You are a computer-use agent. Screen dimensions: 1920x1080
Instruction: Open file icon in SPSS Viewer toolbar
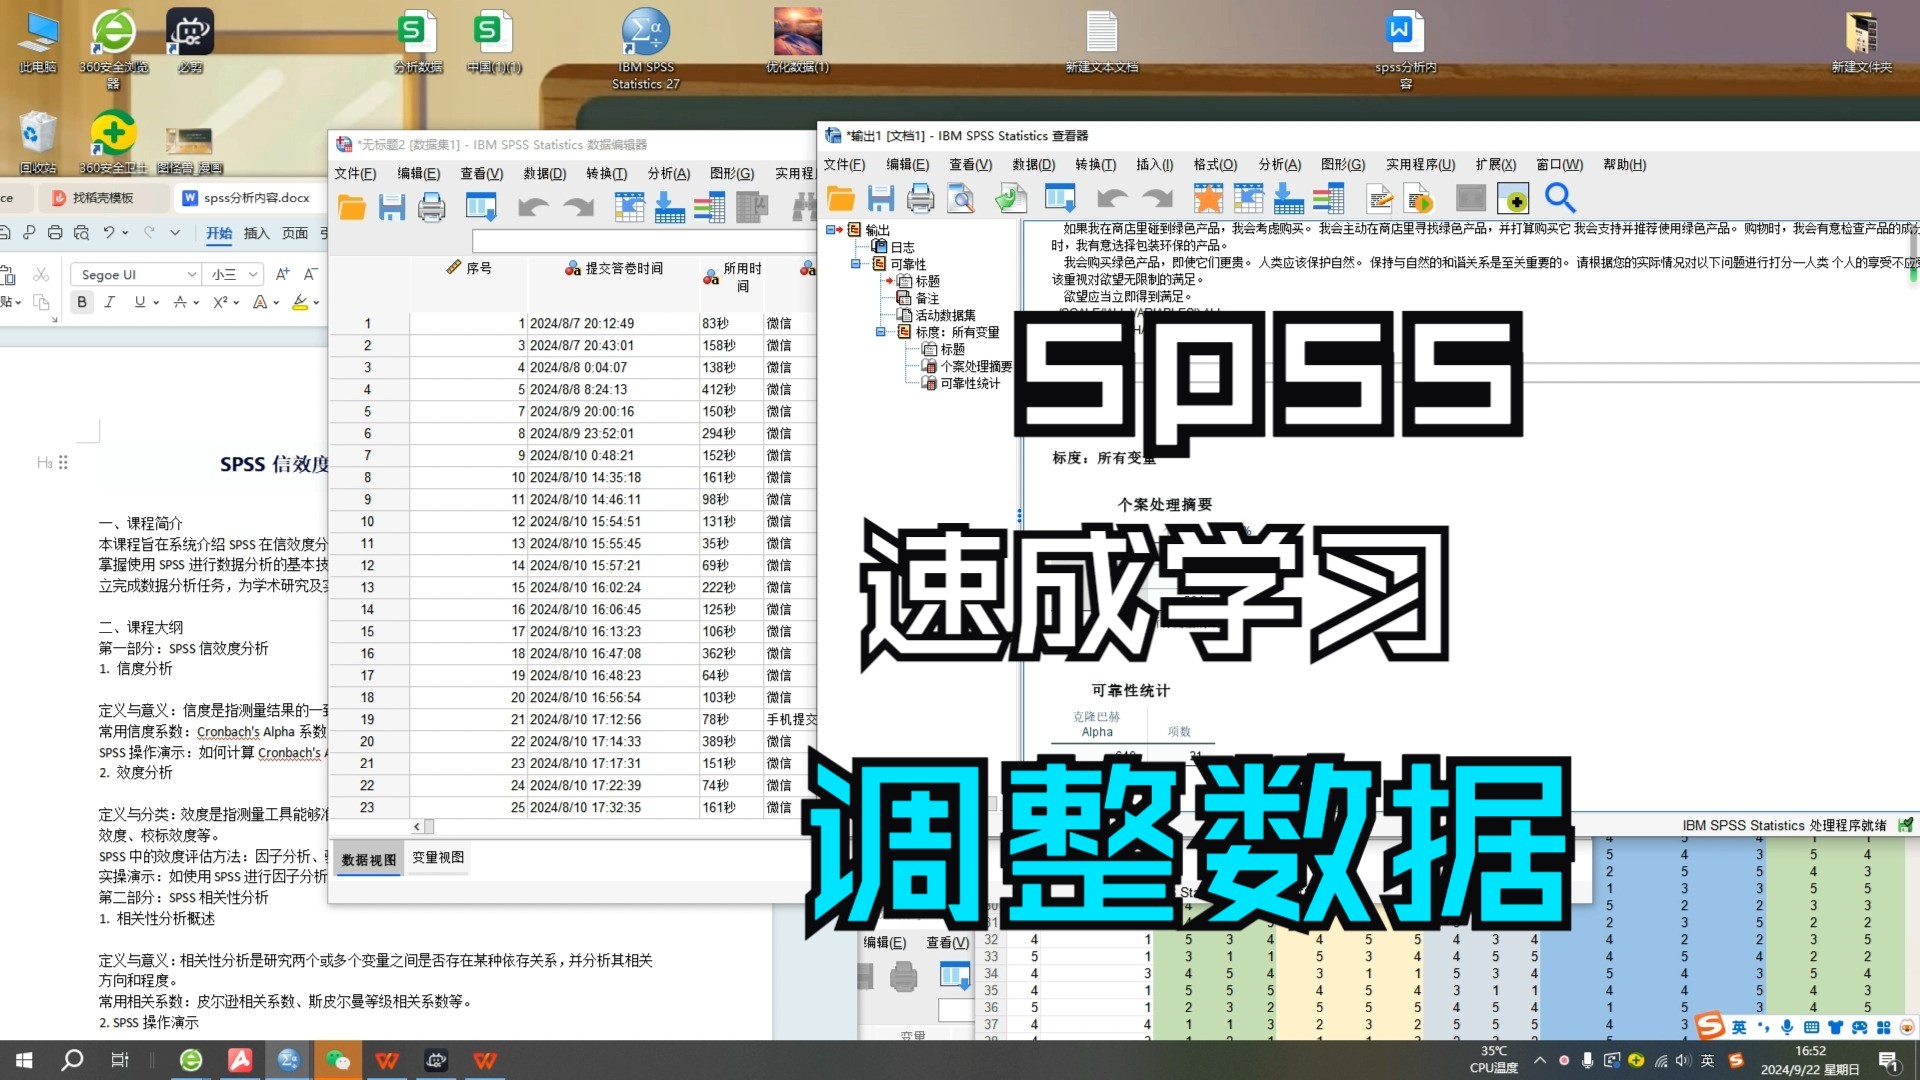pyautogui.click(x=840, y=199)
